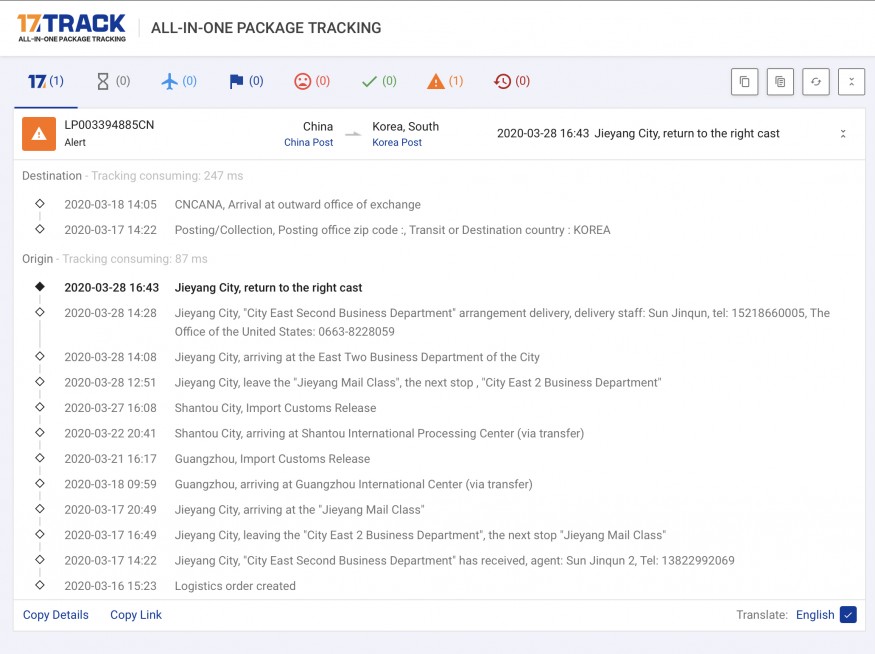Click the date '2020-03-22 20:41'
This screenshot has width=875, height=654.
coord(110,434)
